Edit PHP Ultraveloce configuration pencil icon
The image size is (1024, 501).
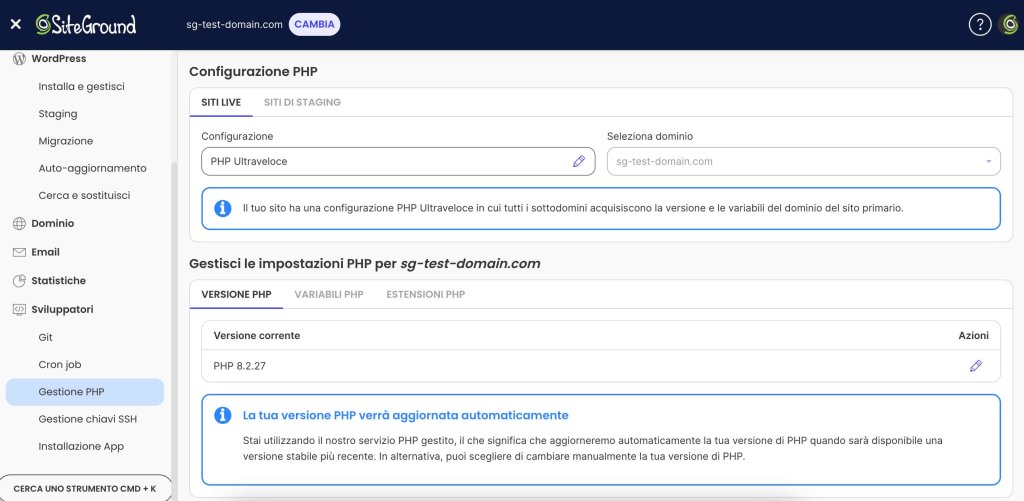click(579, 161)
